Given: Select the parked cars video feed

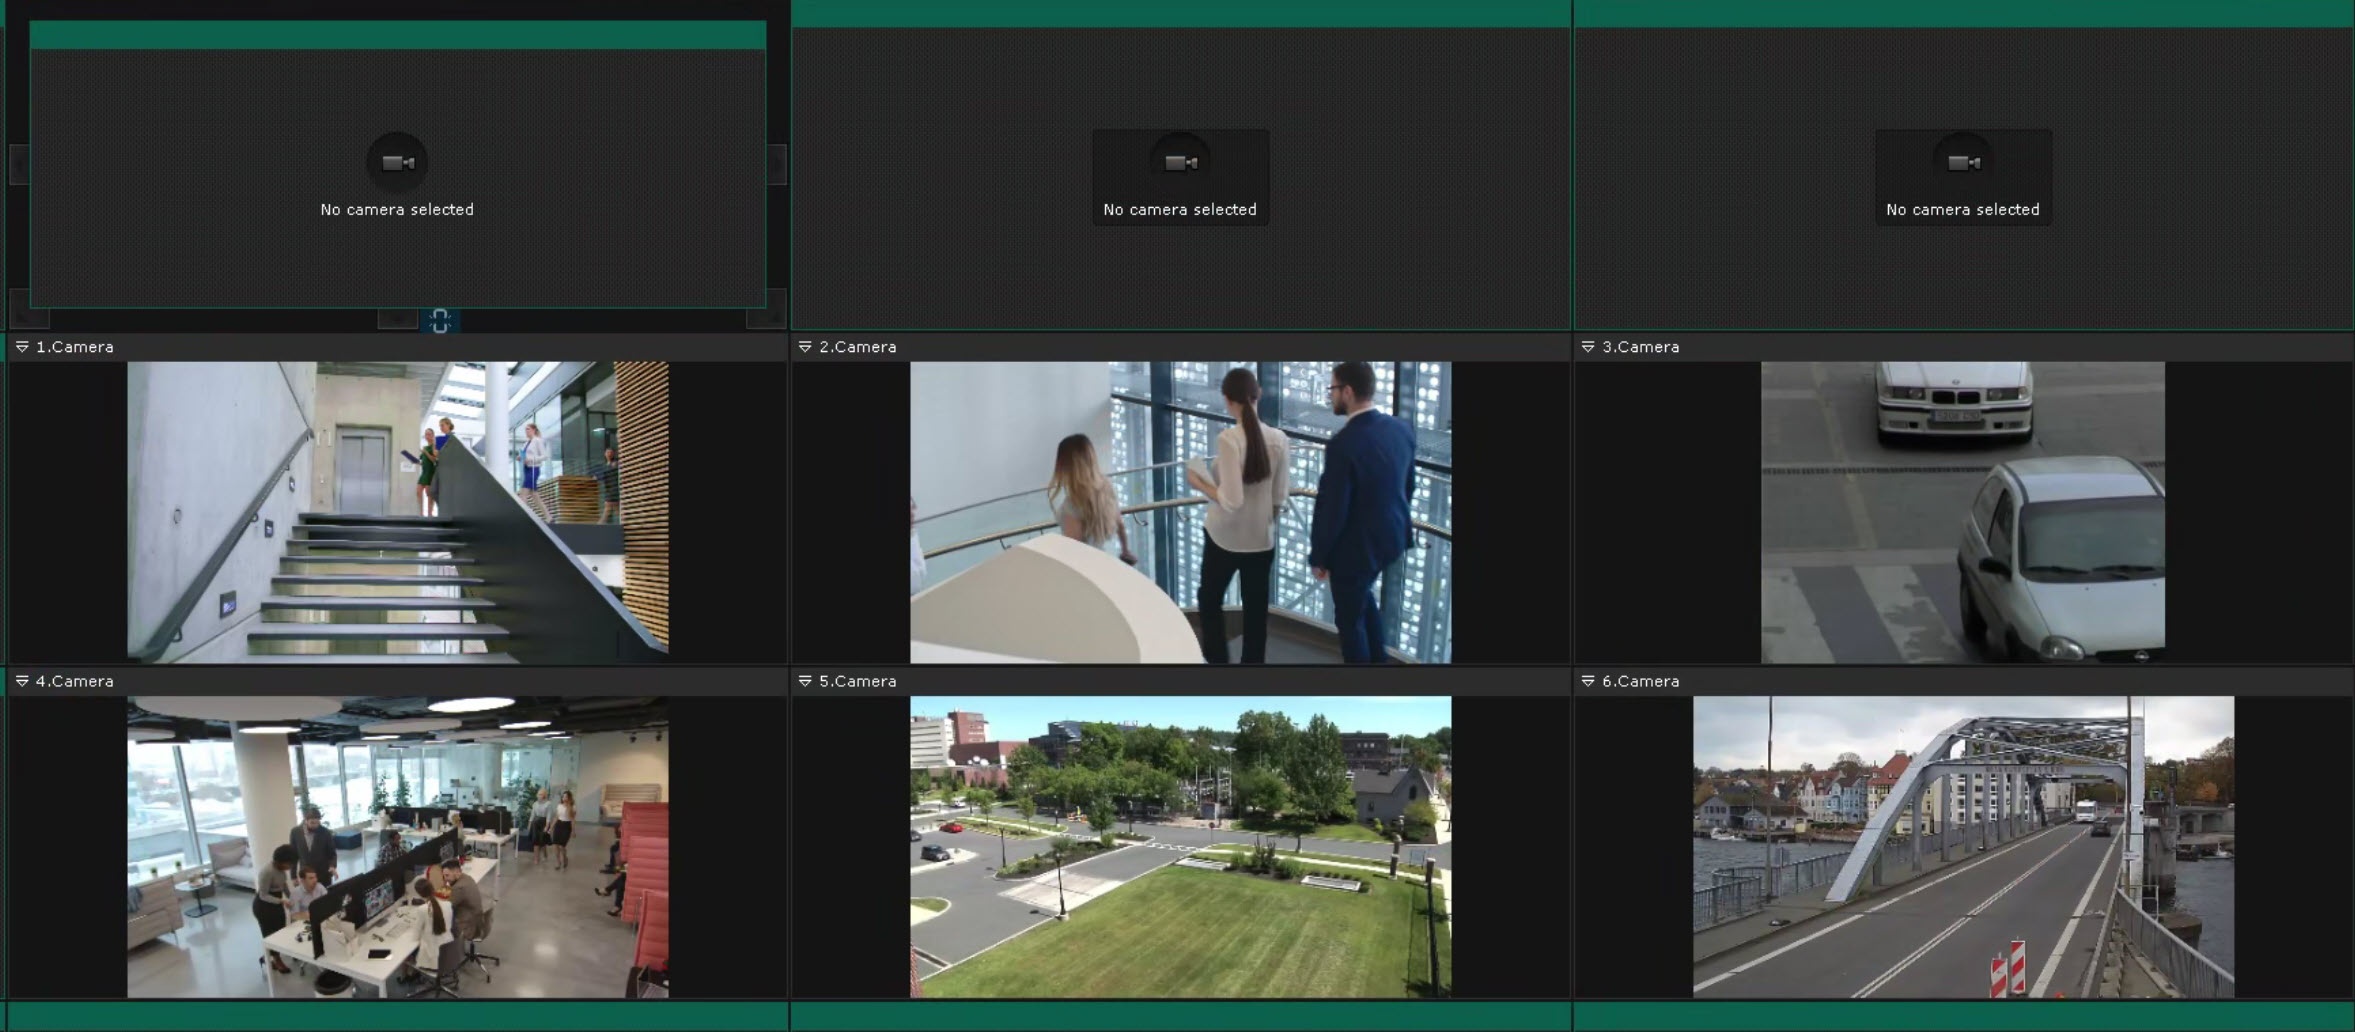Looking at the screenshot, I should click(1962, 512).
